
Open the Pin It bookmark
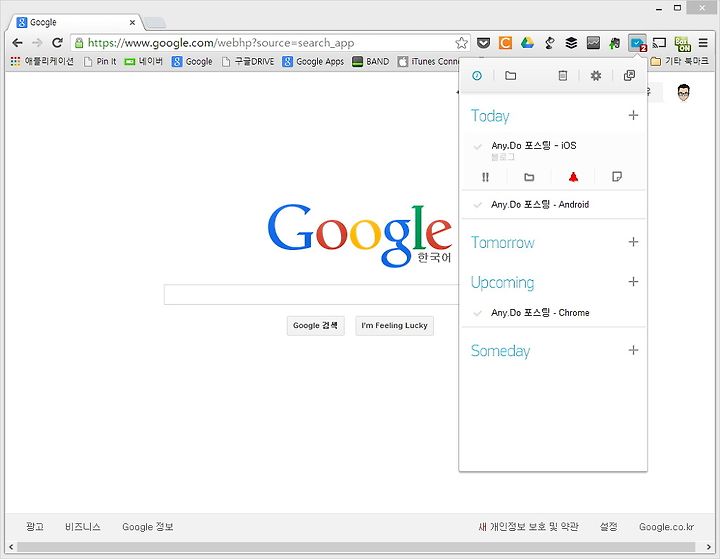(x=100, y=61)
